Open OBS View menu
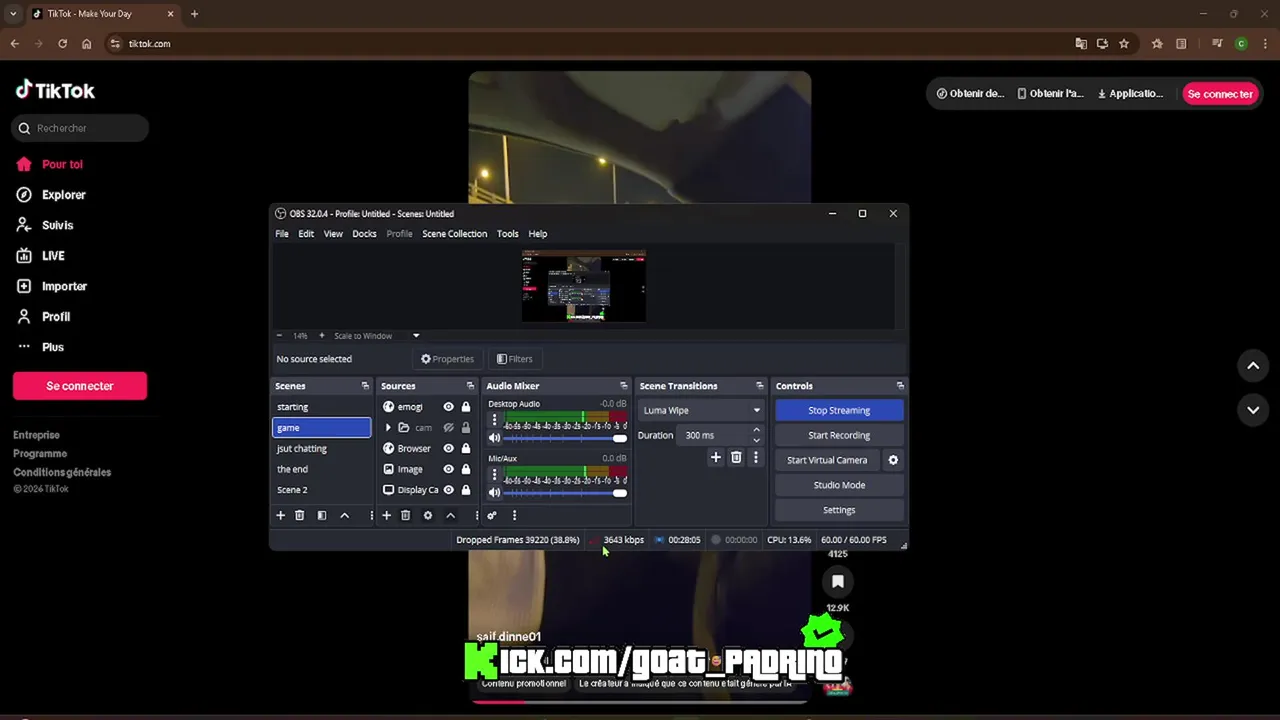Screen dimensions: 1280x720 (x=333, y=234)
